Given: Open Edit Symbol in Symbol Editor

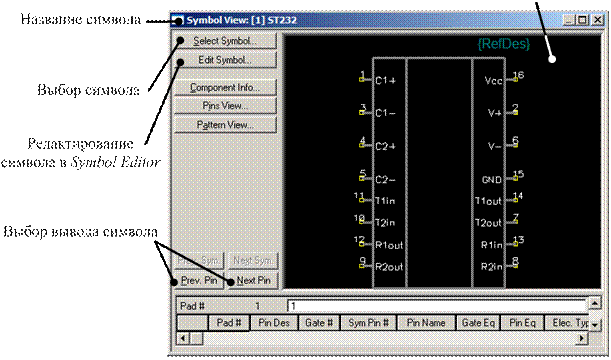Looking at the screenshot, I should click(225, 60).
